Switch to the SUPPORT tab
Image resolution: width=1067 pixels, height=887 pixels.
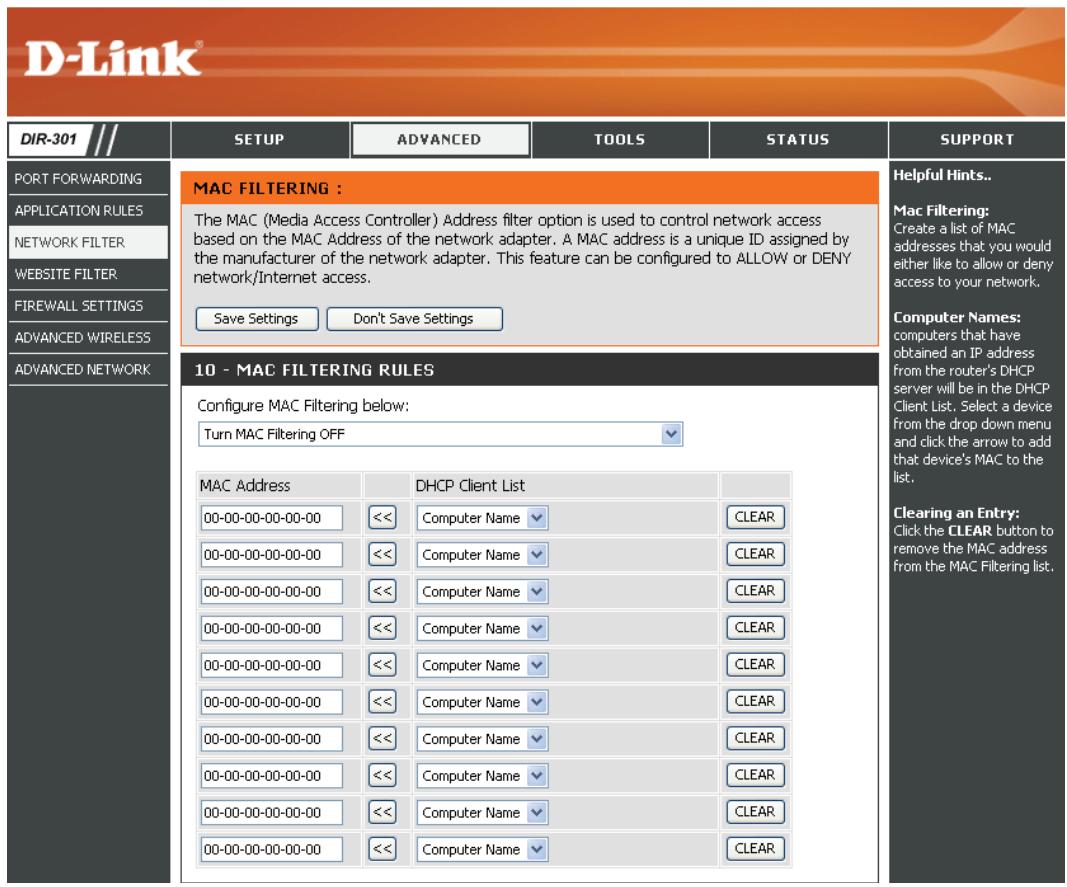click(976, 140)
